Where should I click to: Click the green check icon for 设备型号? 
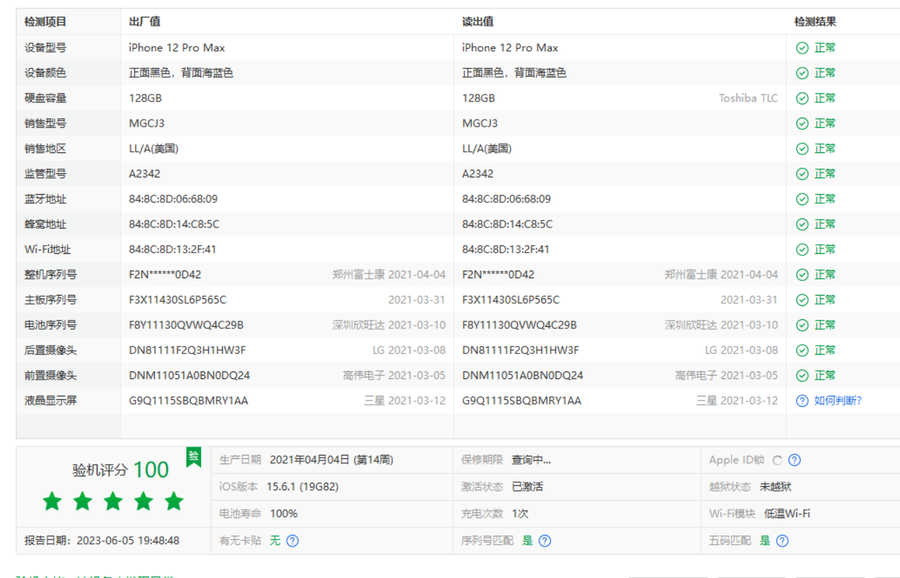(802, 48)
